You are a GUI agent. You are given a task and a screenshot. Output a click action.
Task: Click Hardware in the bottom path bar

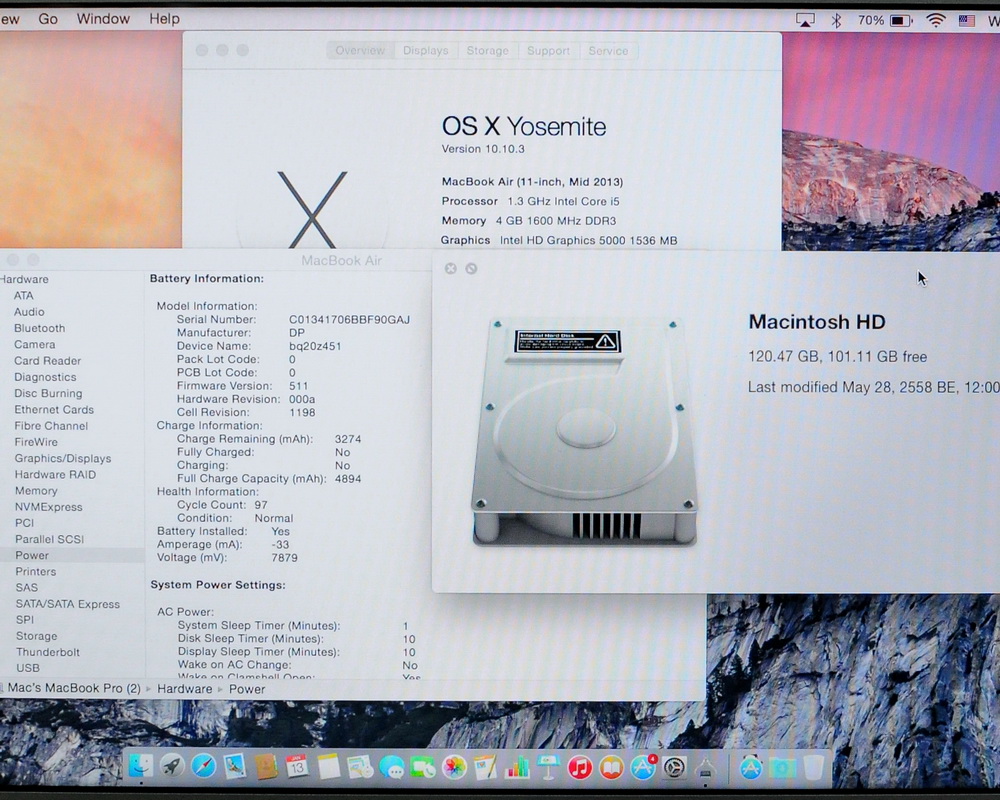click(184, 689)
